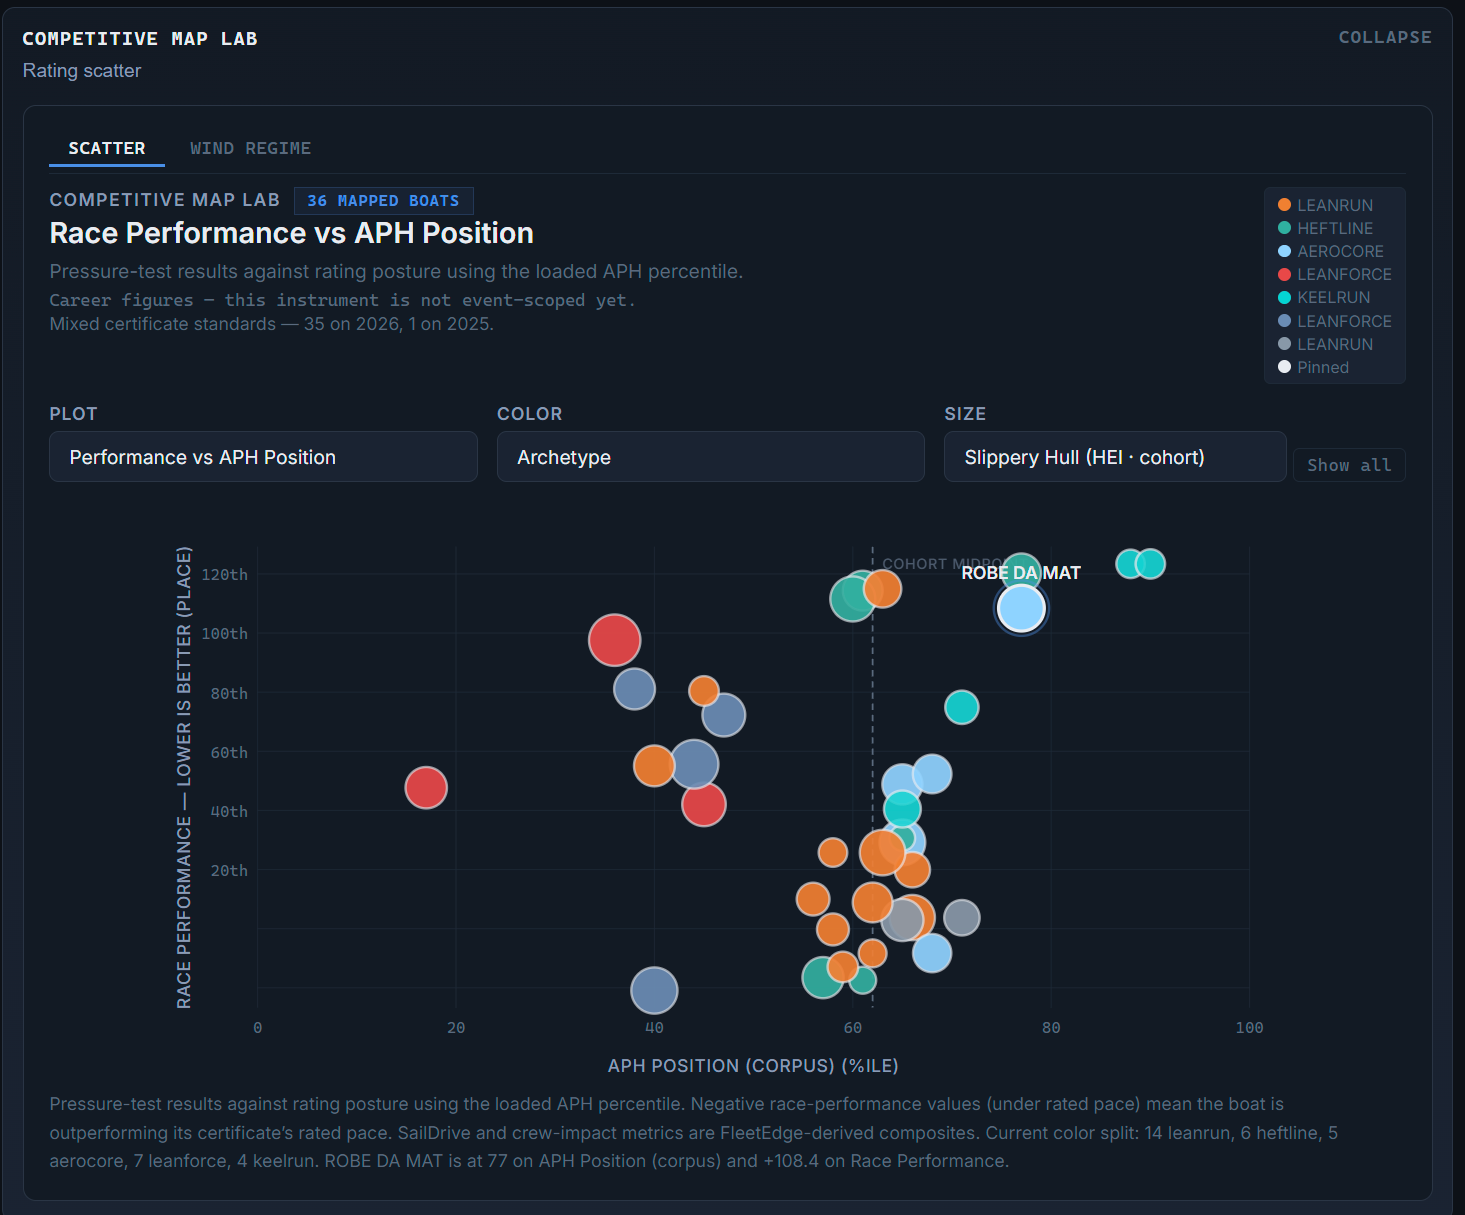Click the APH POSITION (CORPUS) axis title
1465x1215 pixels.
pos(753,1066)
